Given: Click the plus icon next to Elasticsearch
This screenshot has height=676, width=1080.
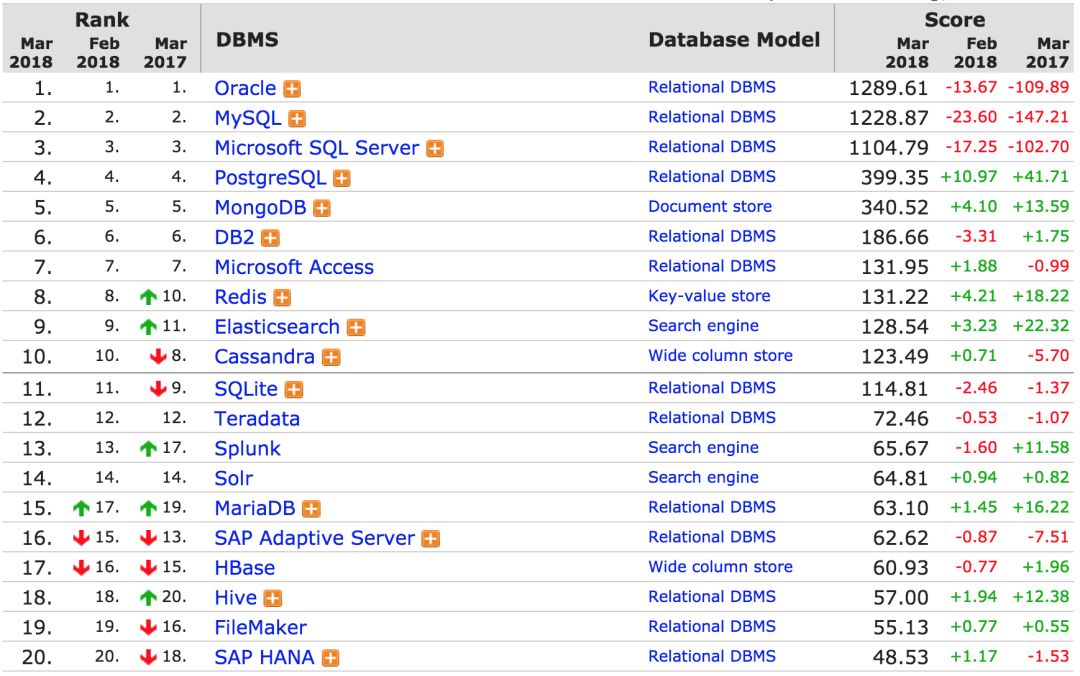Looking at the screenshot, I should pyautogui.click(x=356, y=328).
